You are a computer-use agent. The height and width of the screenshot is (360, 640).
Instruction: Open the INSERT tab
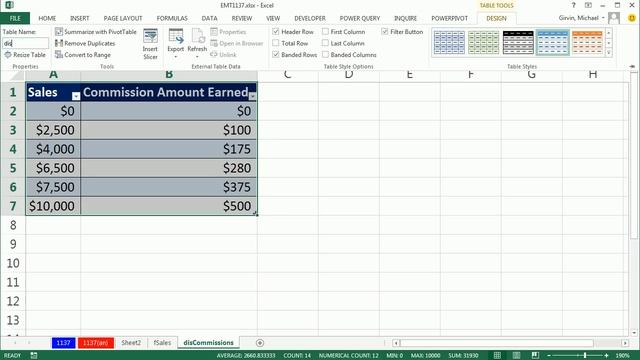coord(80,18)
